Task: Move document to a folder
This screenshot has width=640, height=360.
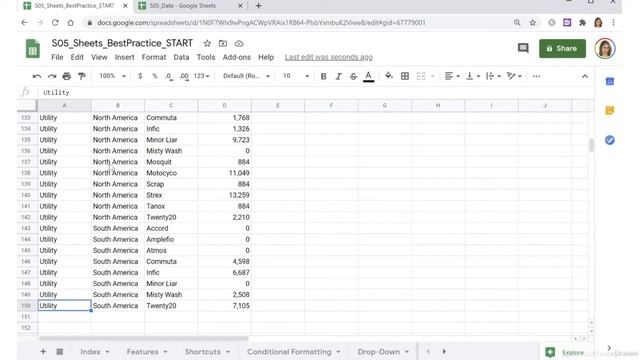Action: tap(223, 43)
